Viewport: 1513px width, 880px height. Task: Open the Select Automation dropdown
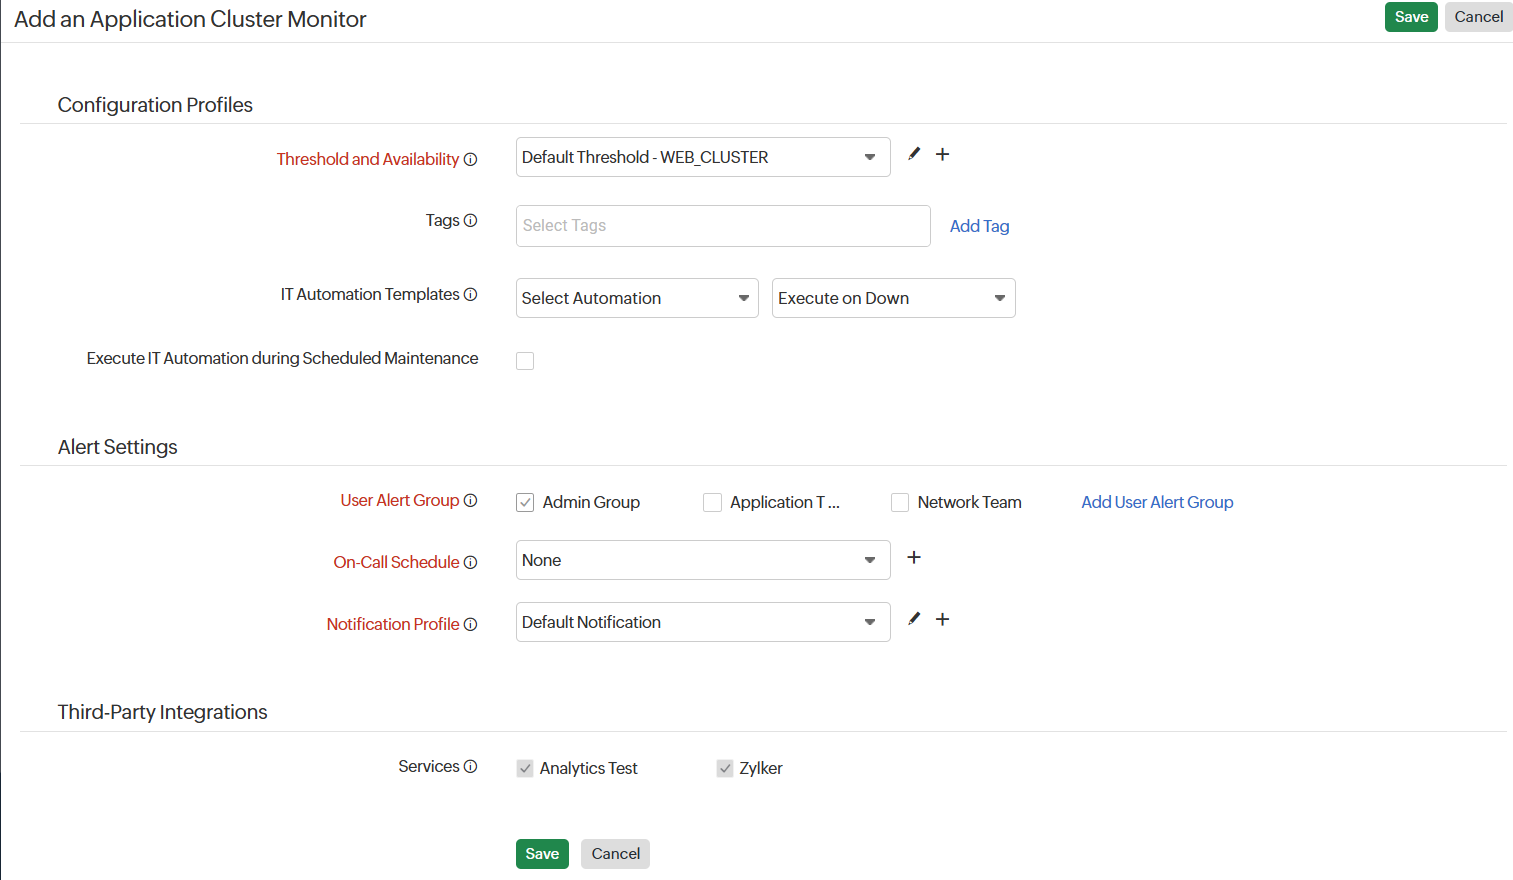(636, 298)
